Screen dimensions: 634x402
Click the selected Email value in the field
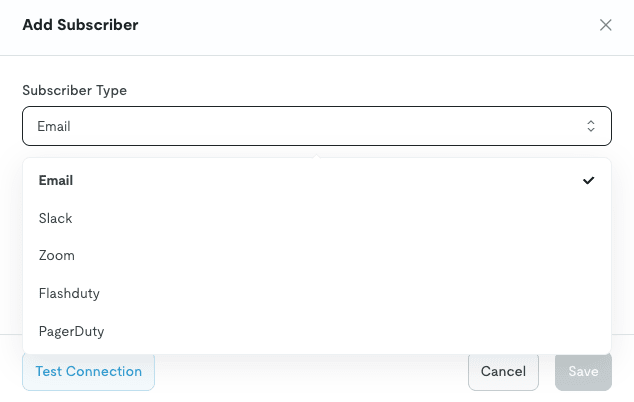pos(54,127)
